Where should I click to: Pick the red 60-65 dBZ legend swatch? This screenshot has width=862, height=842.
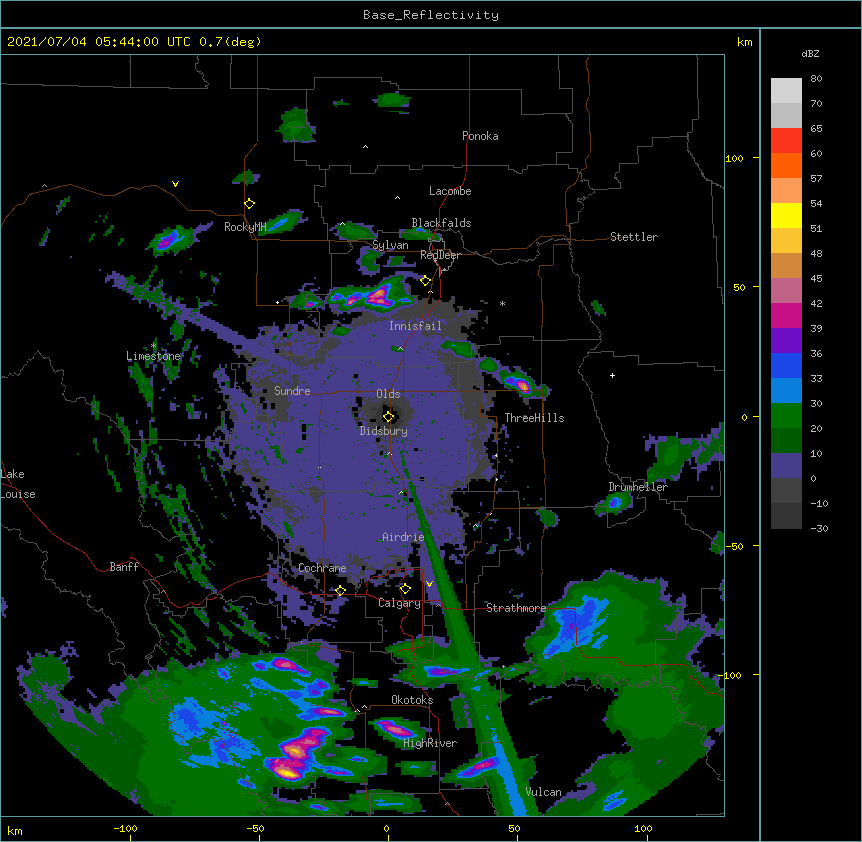point(786,140)
